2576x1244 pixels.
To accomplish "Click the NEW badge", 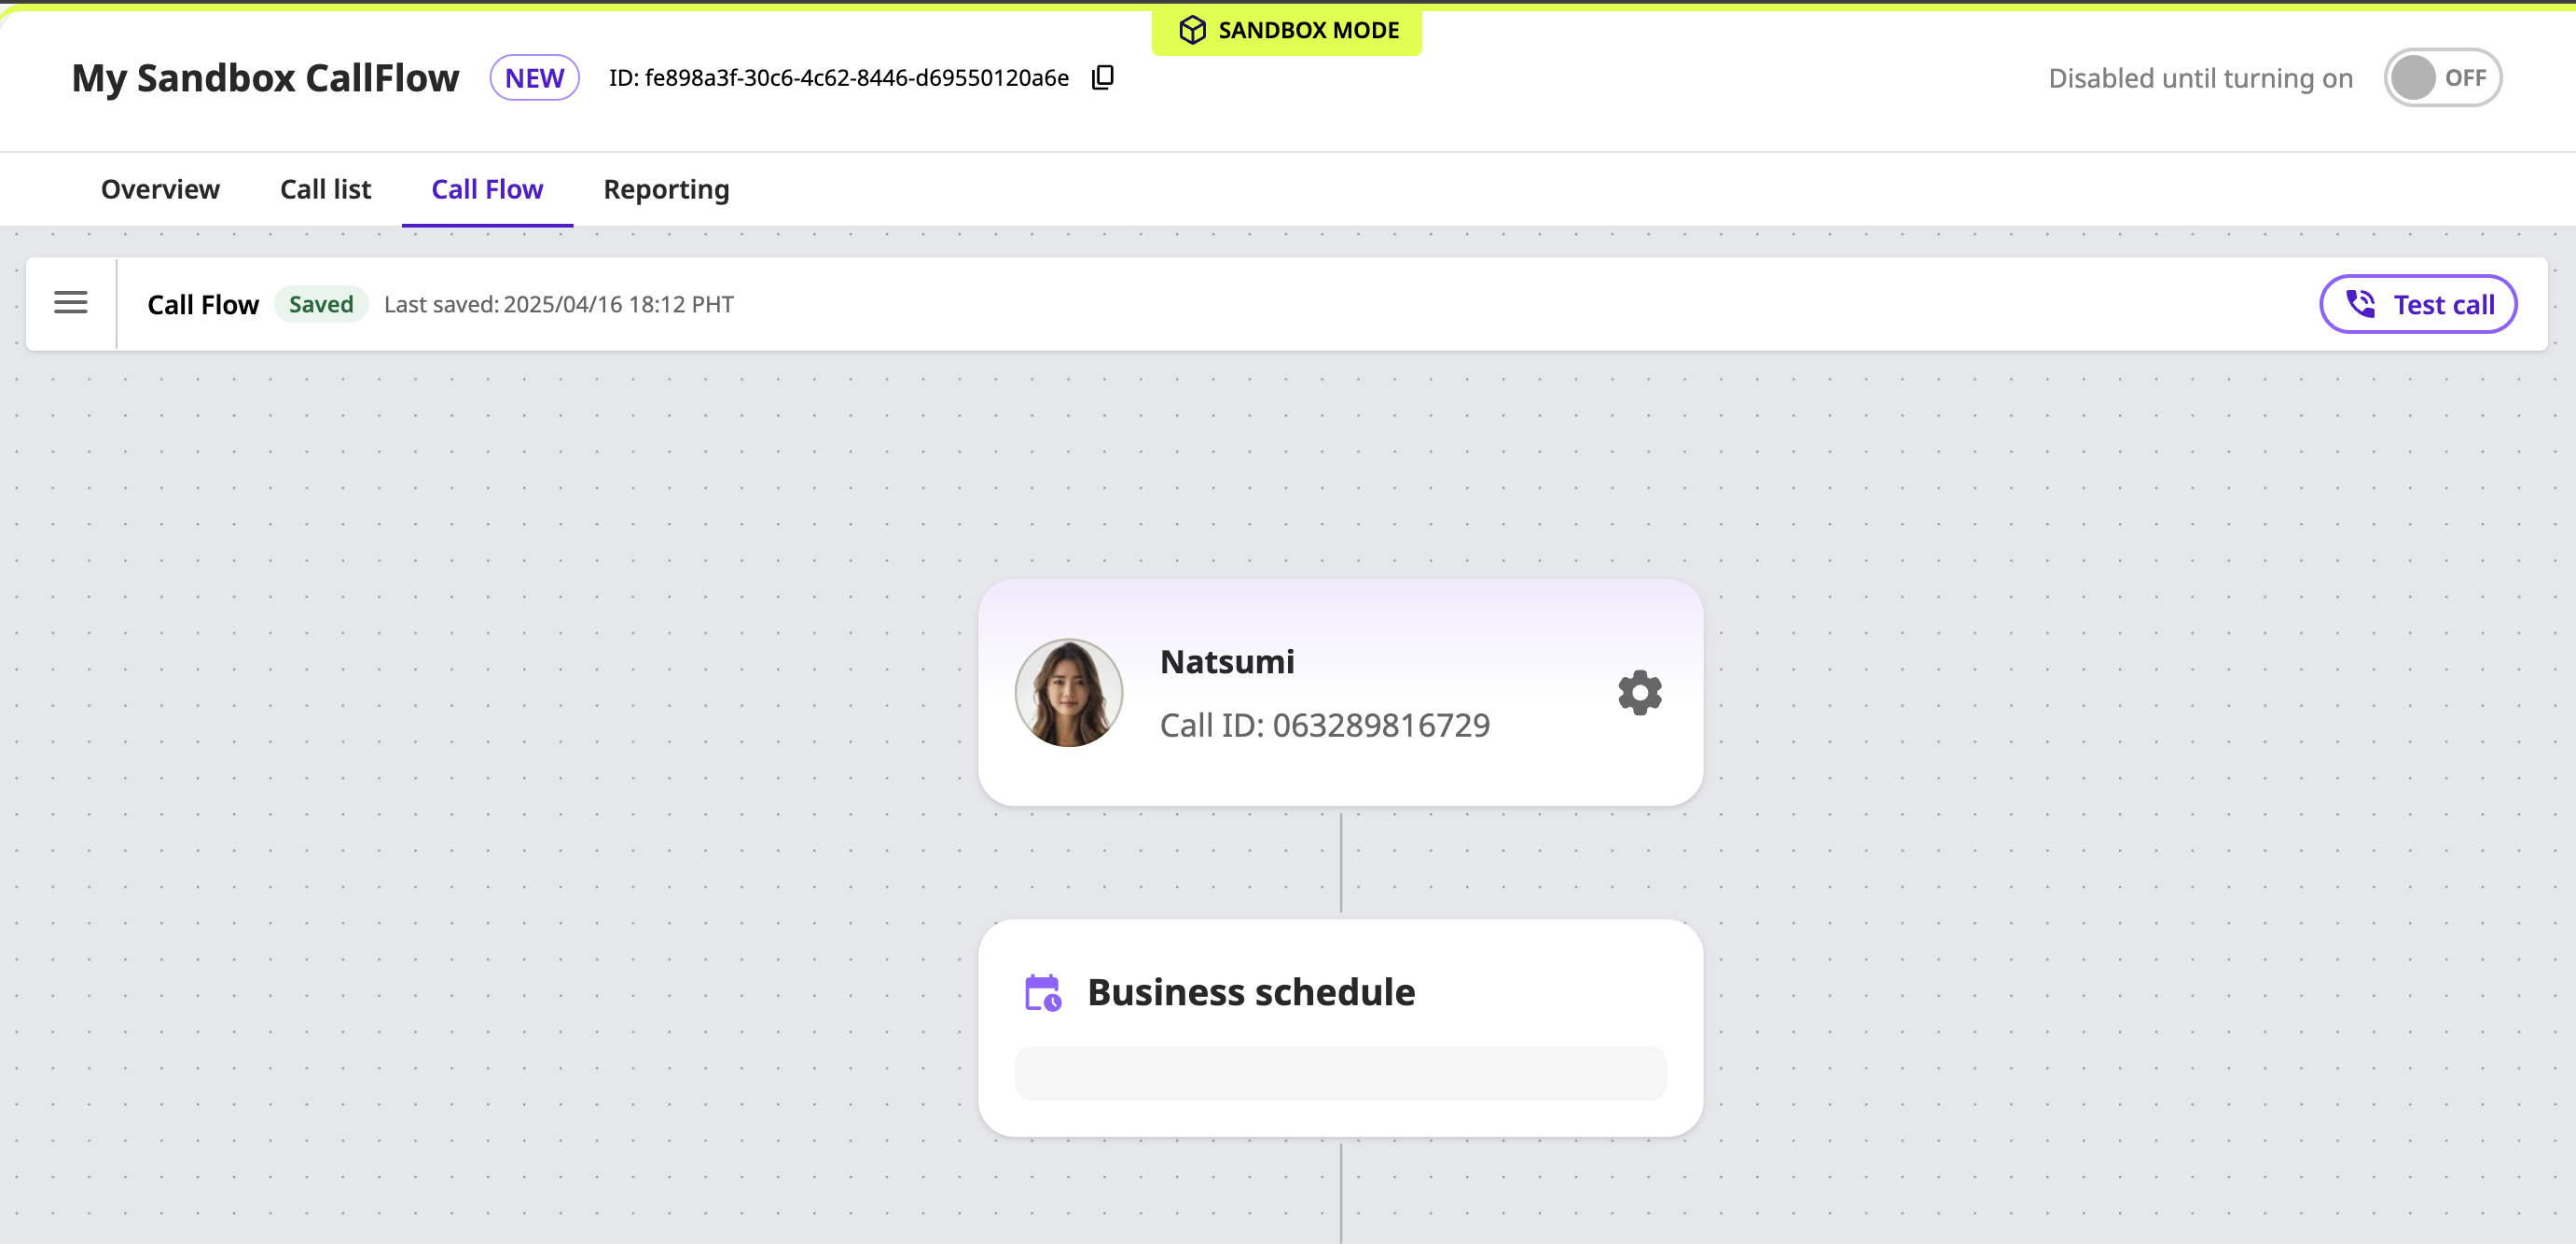I will coord(534,78).
